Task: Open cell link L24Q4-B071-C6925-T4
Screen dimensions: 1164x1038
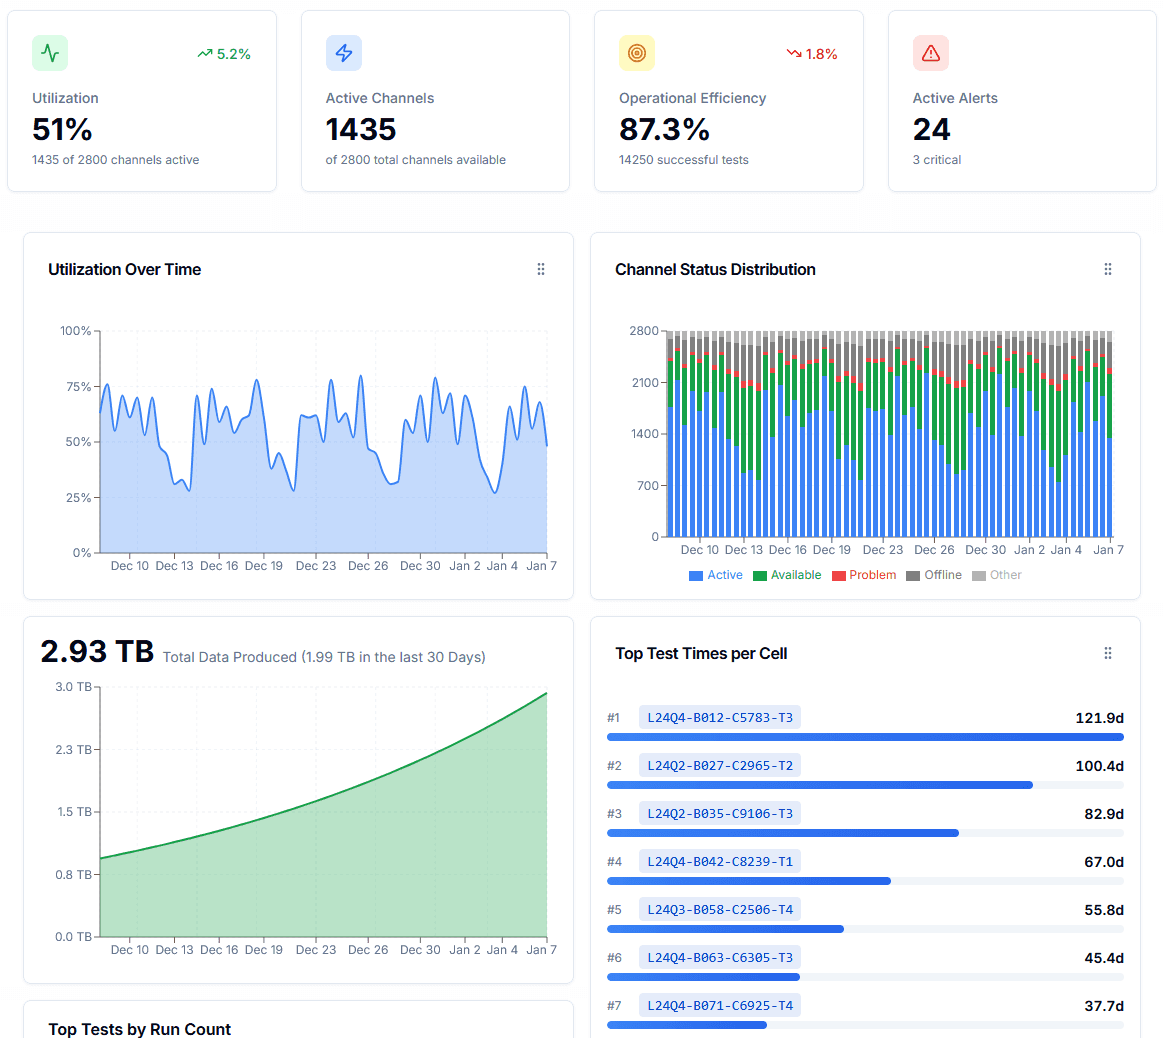Action: pos(720,1005)
